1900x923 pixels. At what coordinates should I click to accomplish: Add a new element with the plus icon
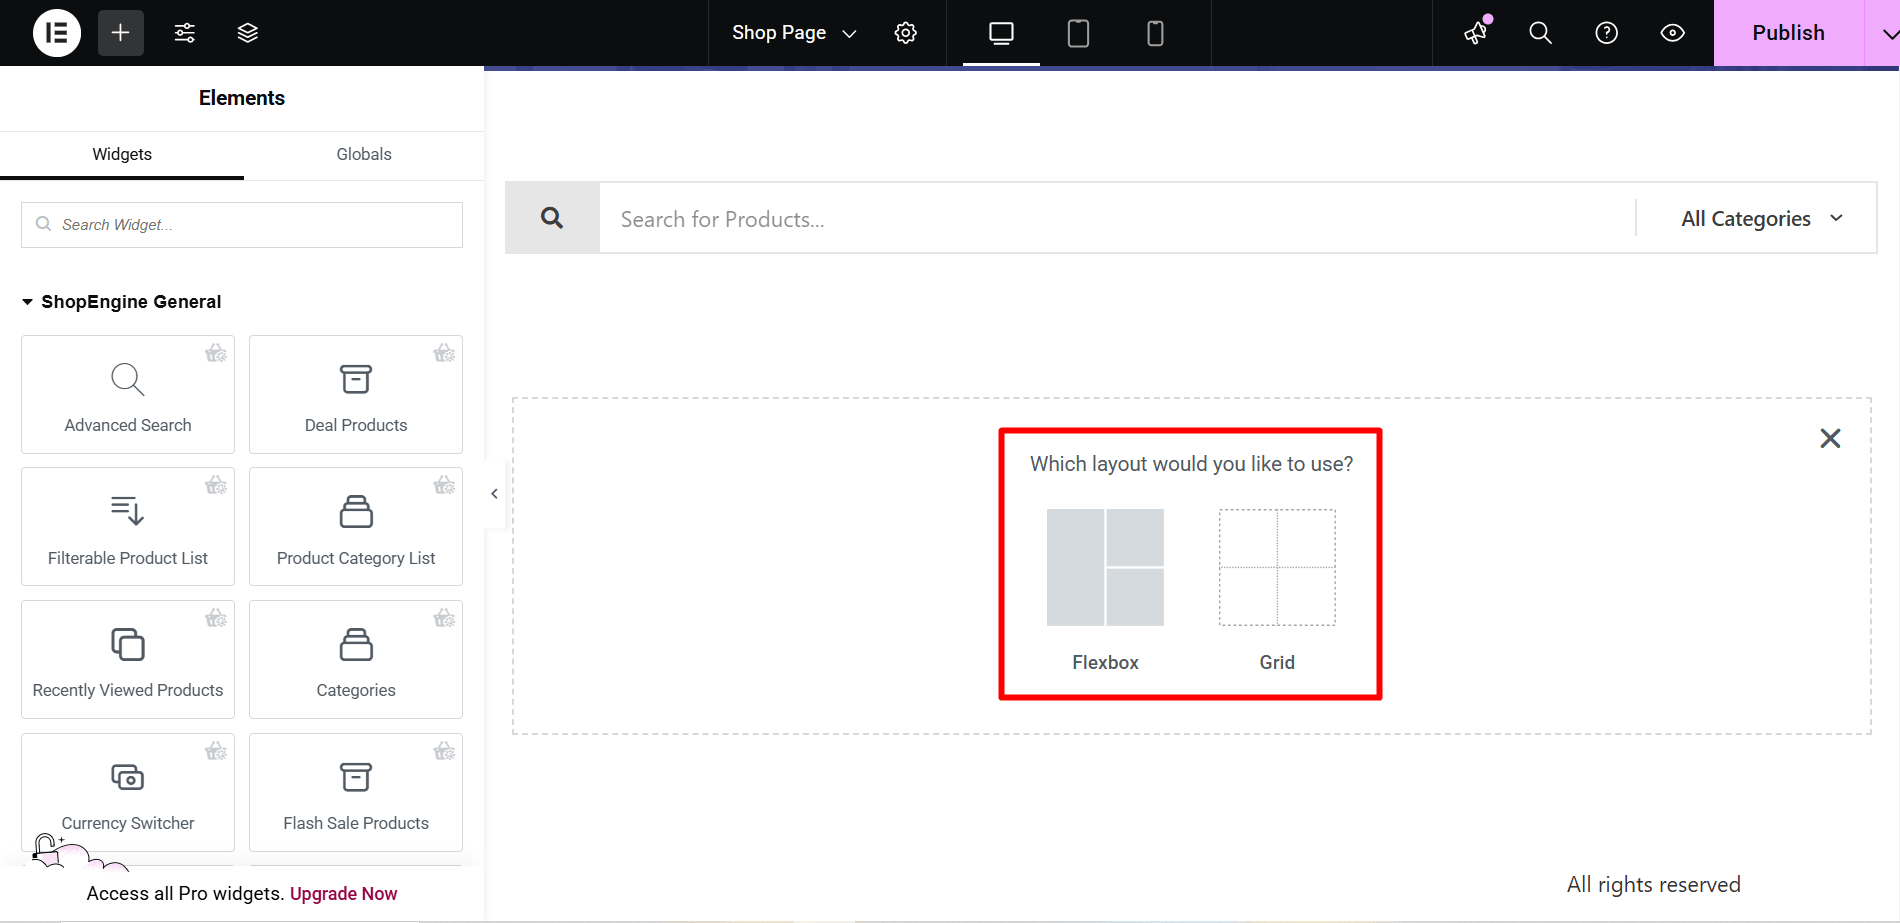click(120, 32)
